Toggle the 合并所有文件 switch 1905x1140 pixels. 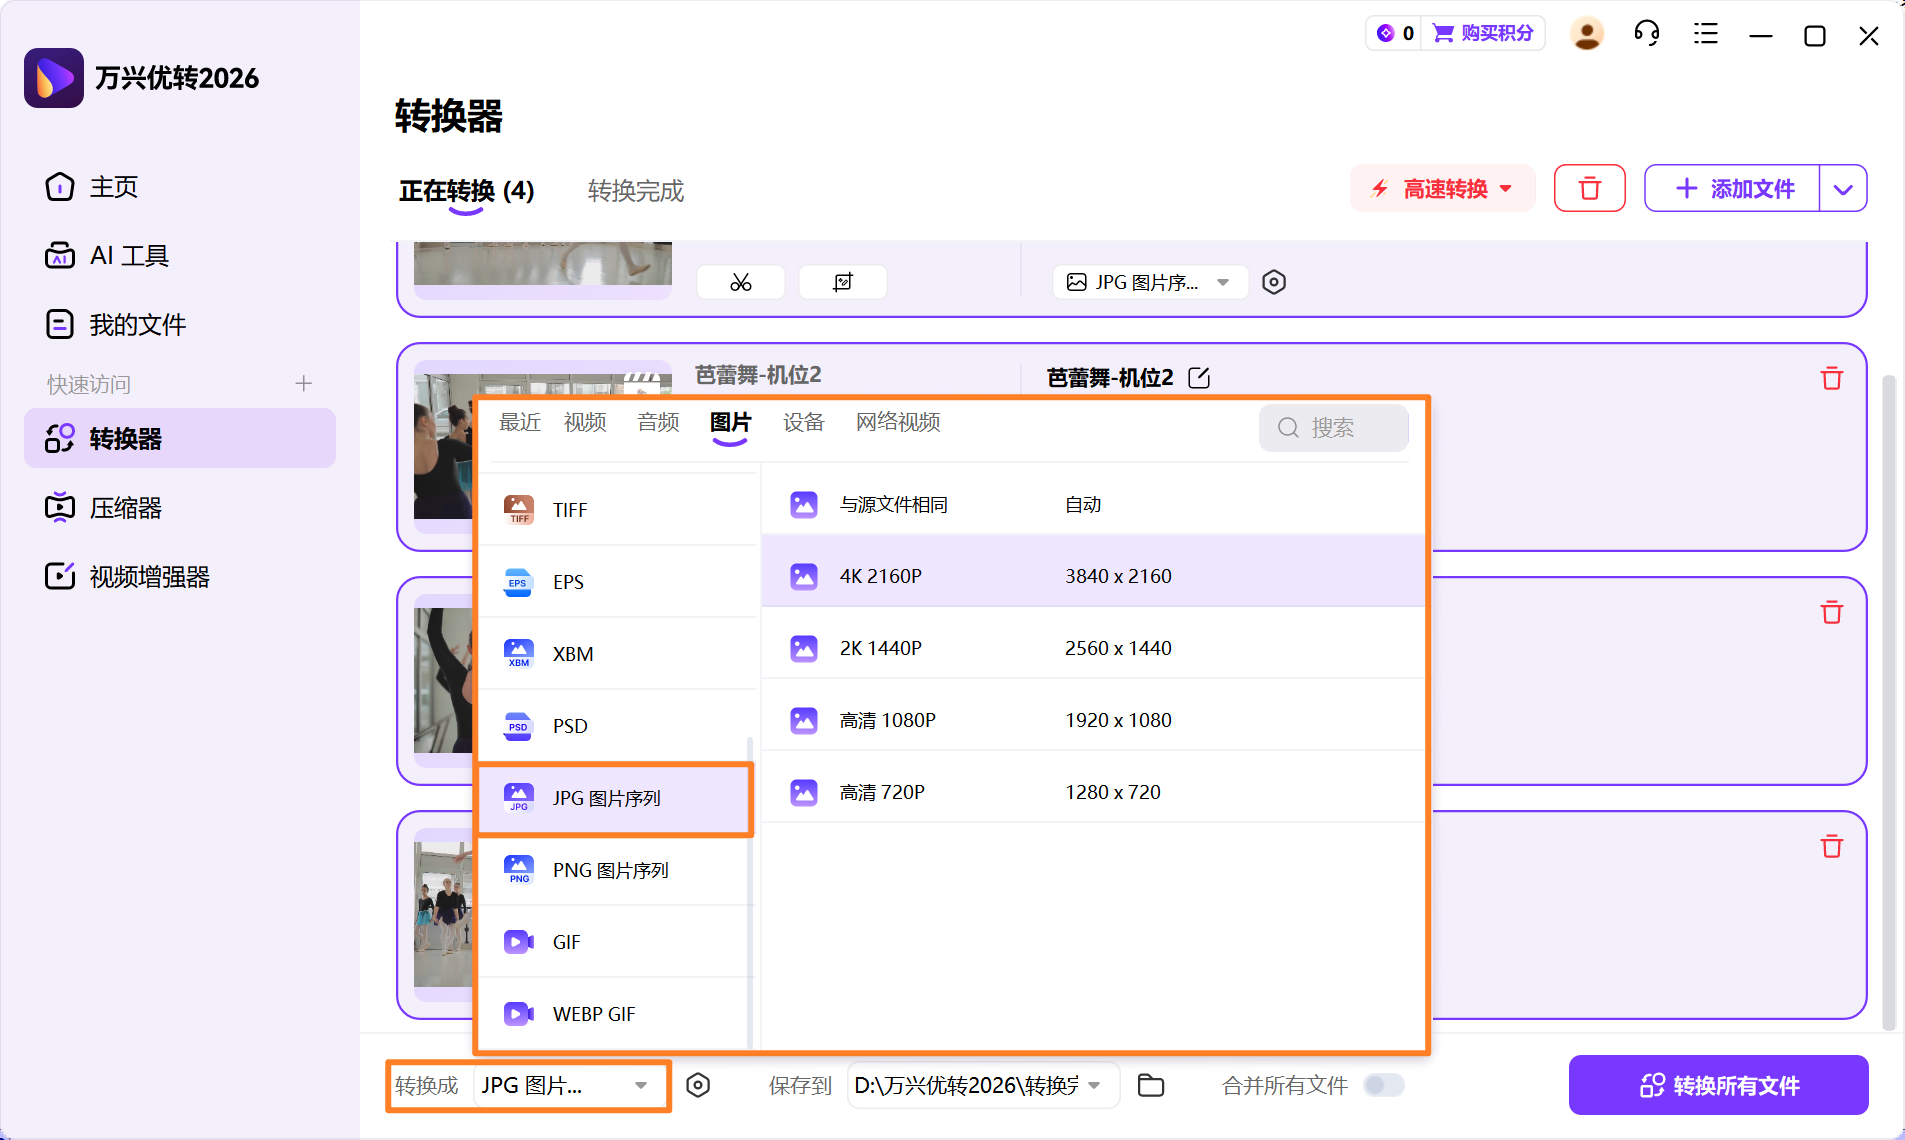(x=1385, y=1084)
